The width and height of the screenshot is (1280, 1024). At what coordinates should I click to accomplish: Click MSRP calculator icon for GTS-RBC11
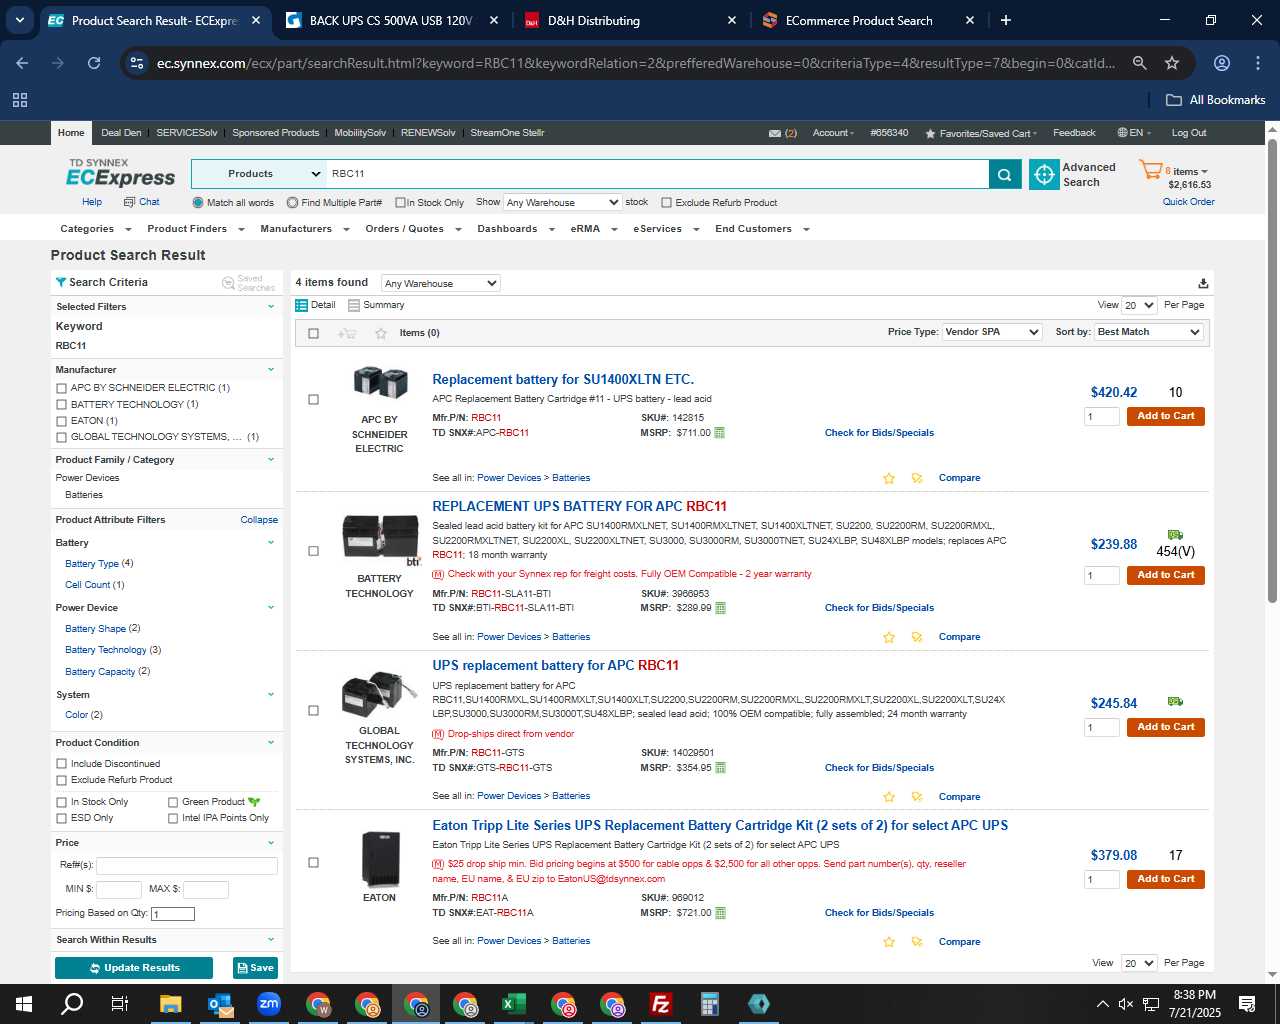click(720, 768)
